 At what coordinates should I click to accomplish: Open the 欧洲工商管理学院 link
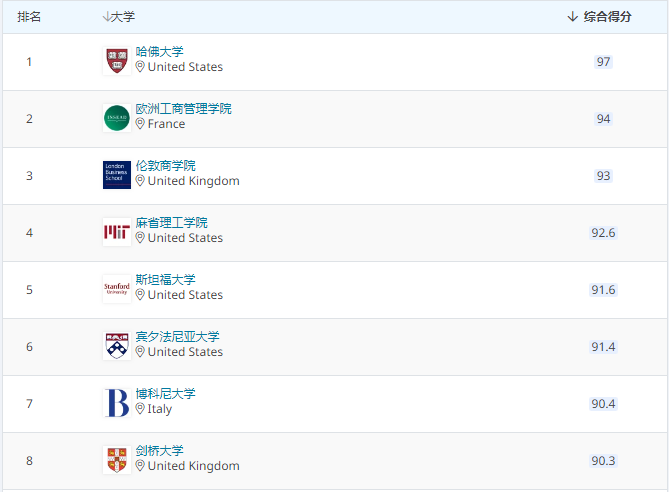click(183, 109)
